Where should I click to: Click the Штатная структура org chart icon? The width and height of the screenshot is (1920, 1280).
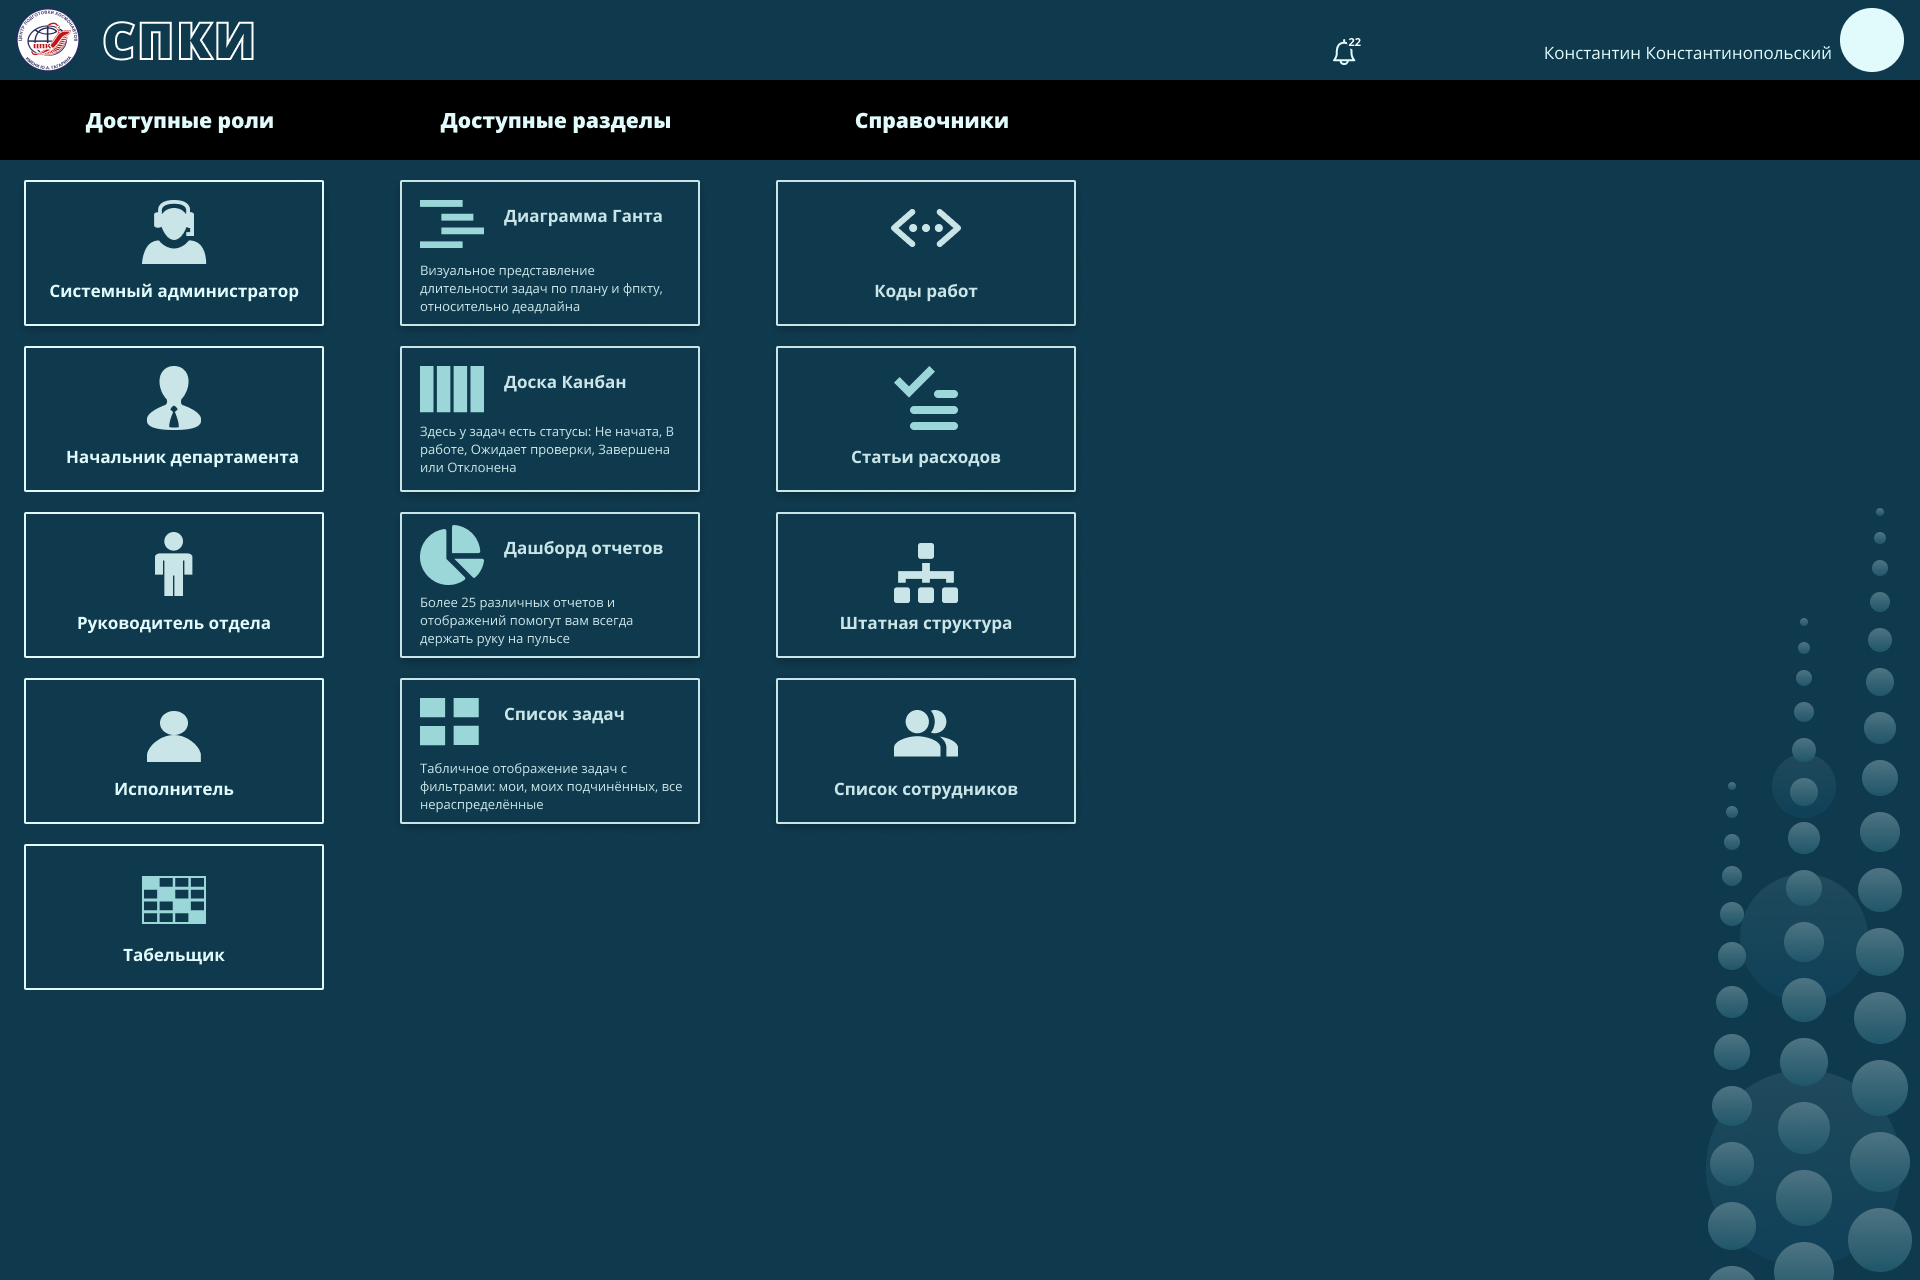(x=925, y=572)
